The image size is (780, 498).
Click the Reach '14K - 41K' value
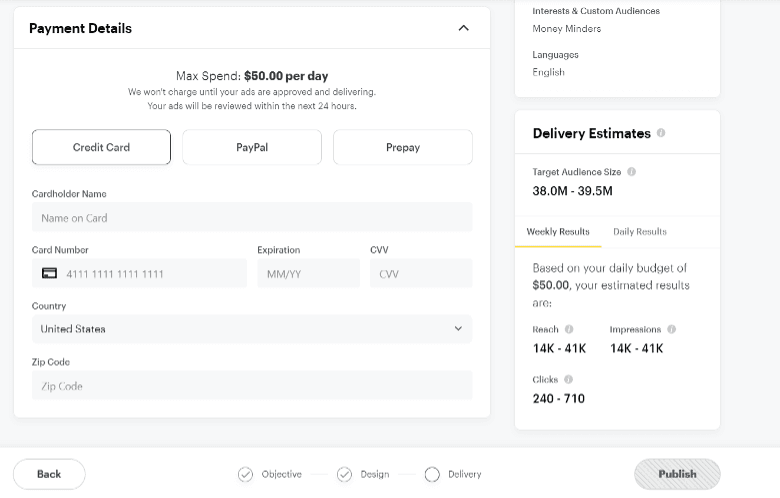pos(559,348)
